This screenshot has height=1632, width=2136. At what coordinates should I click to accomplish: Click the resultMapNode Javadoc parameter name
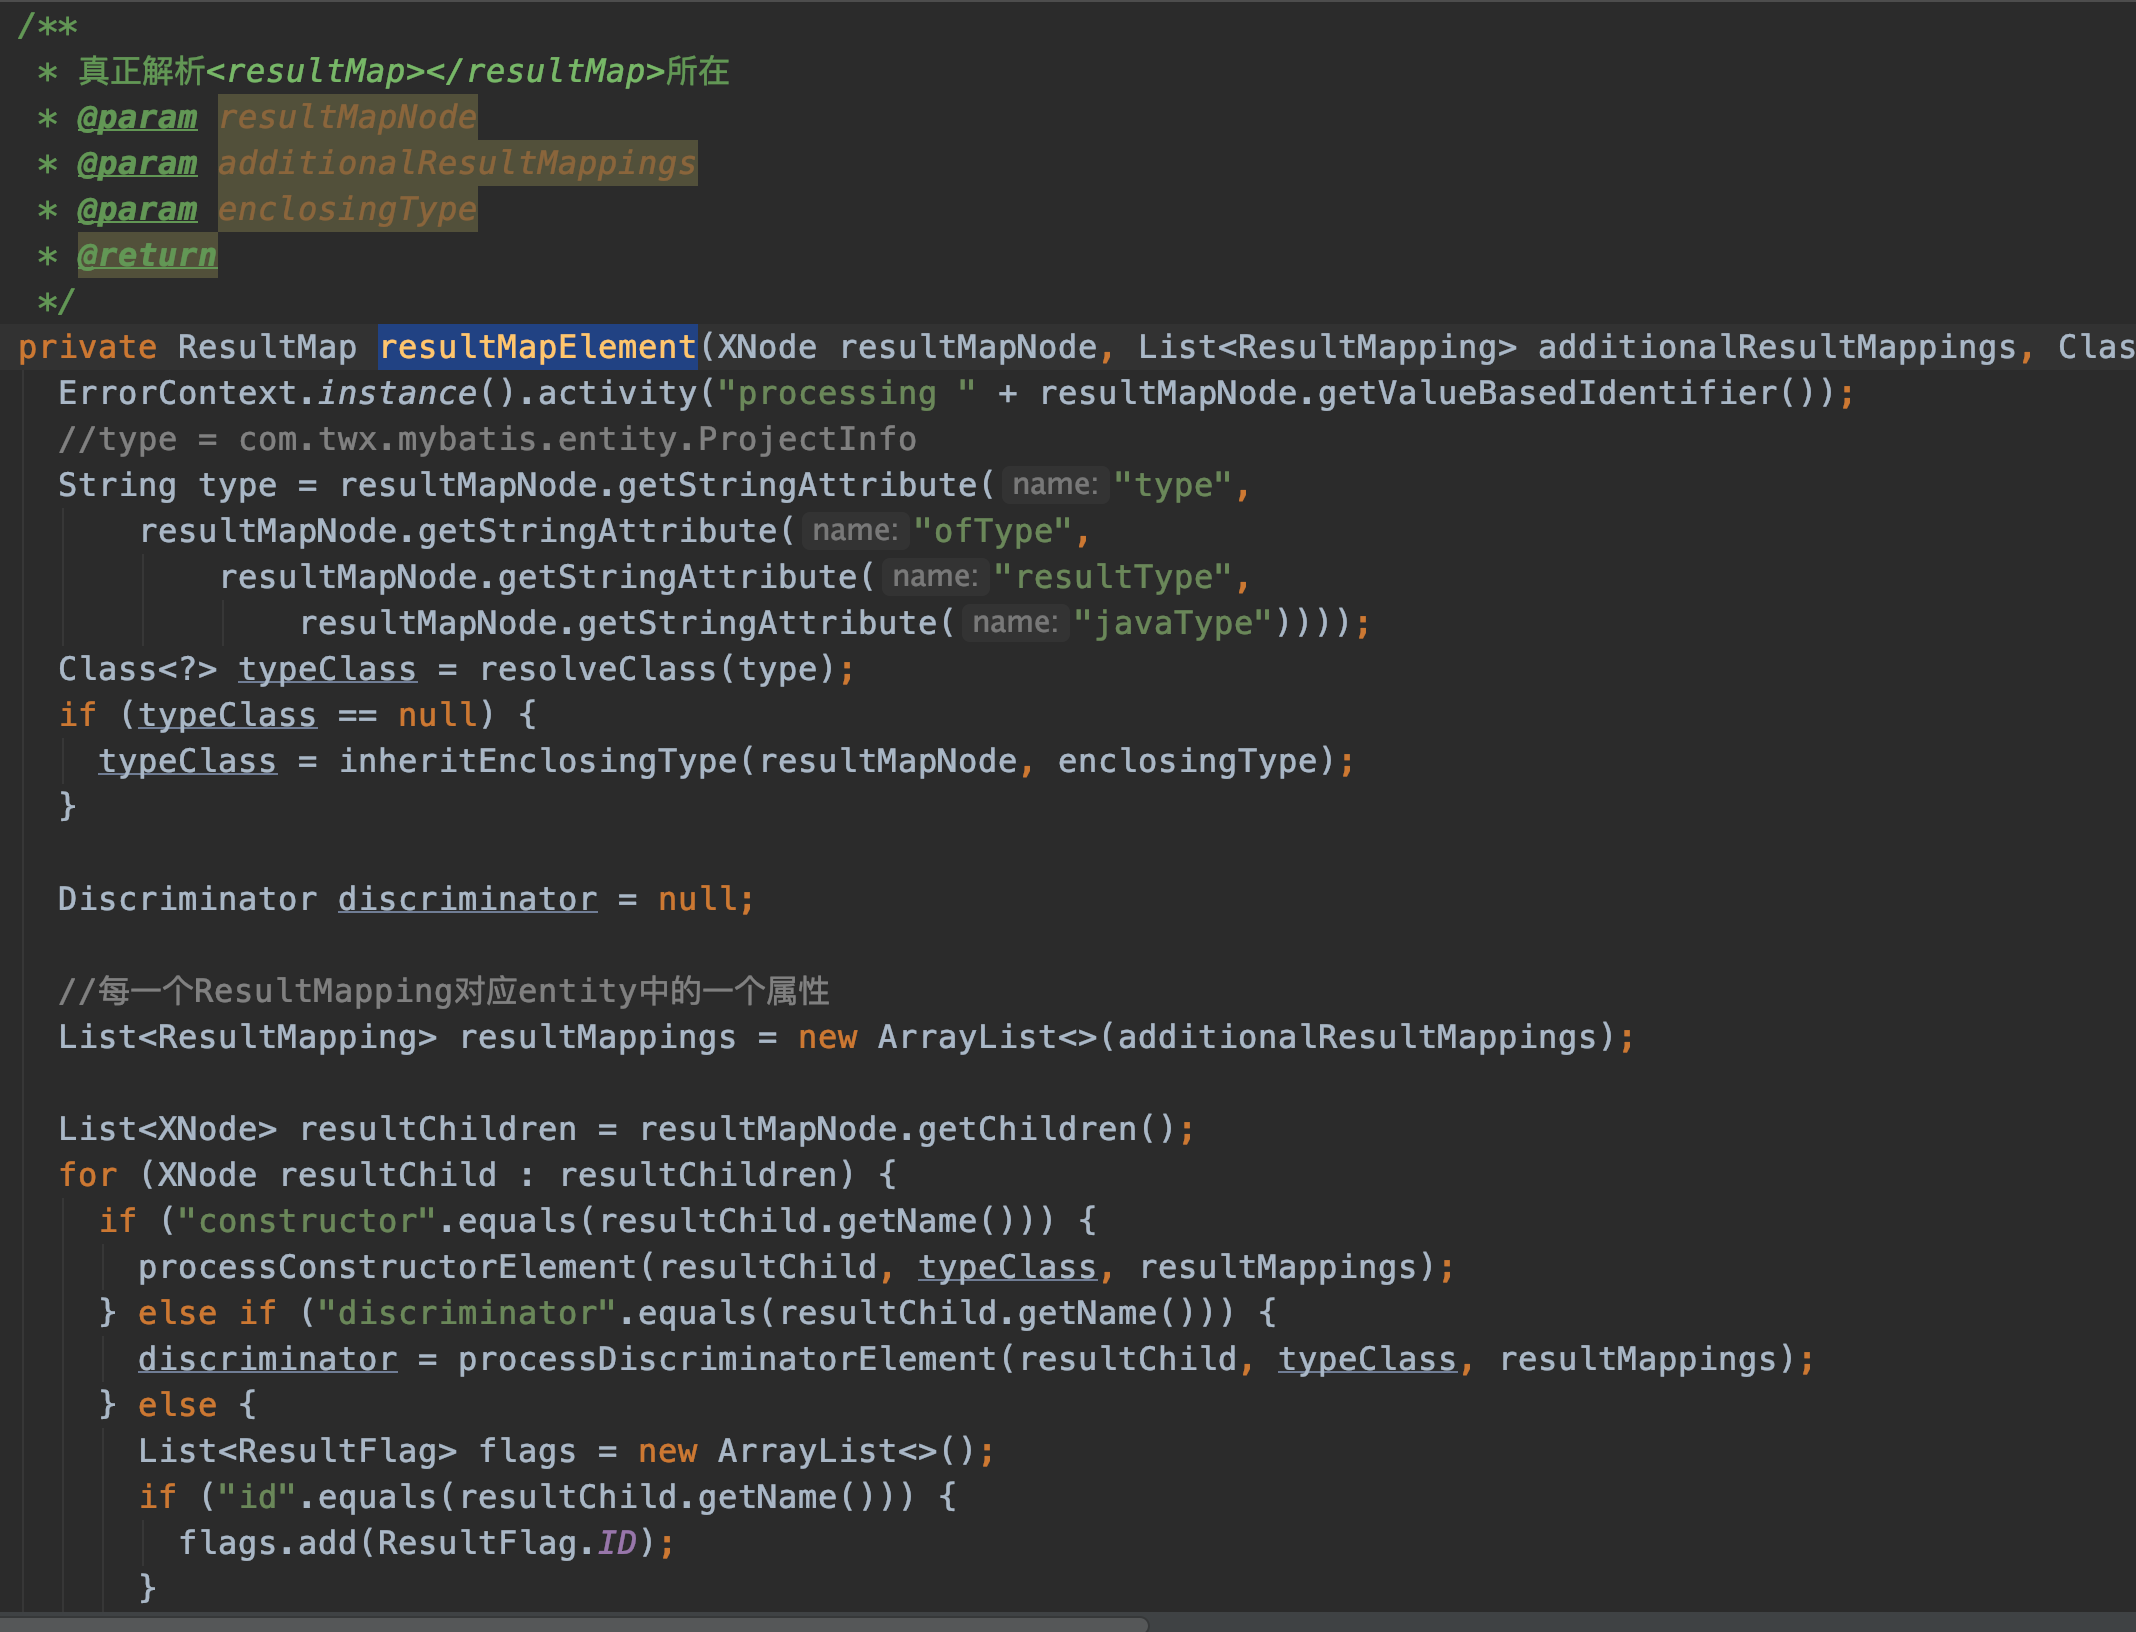coord(347,117)
